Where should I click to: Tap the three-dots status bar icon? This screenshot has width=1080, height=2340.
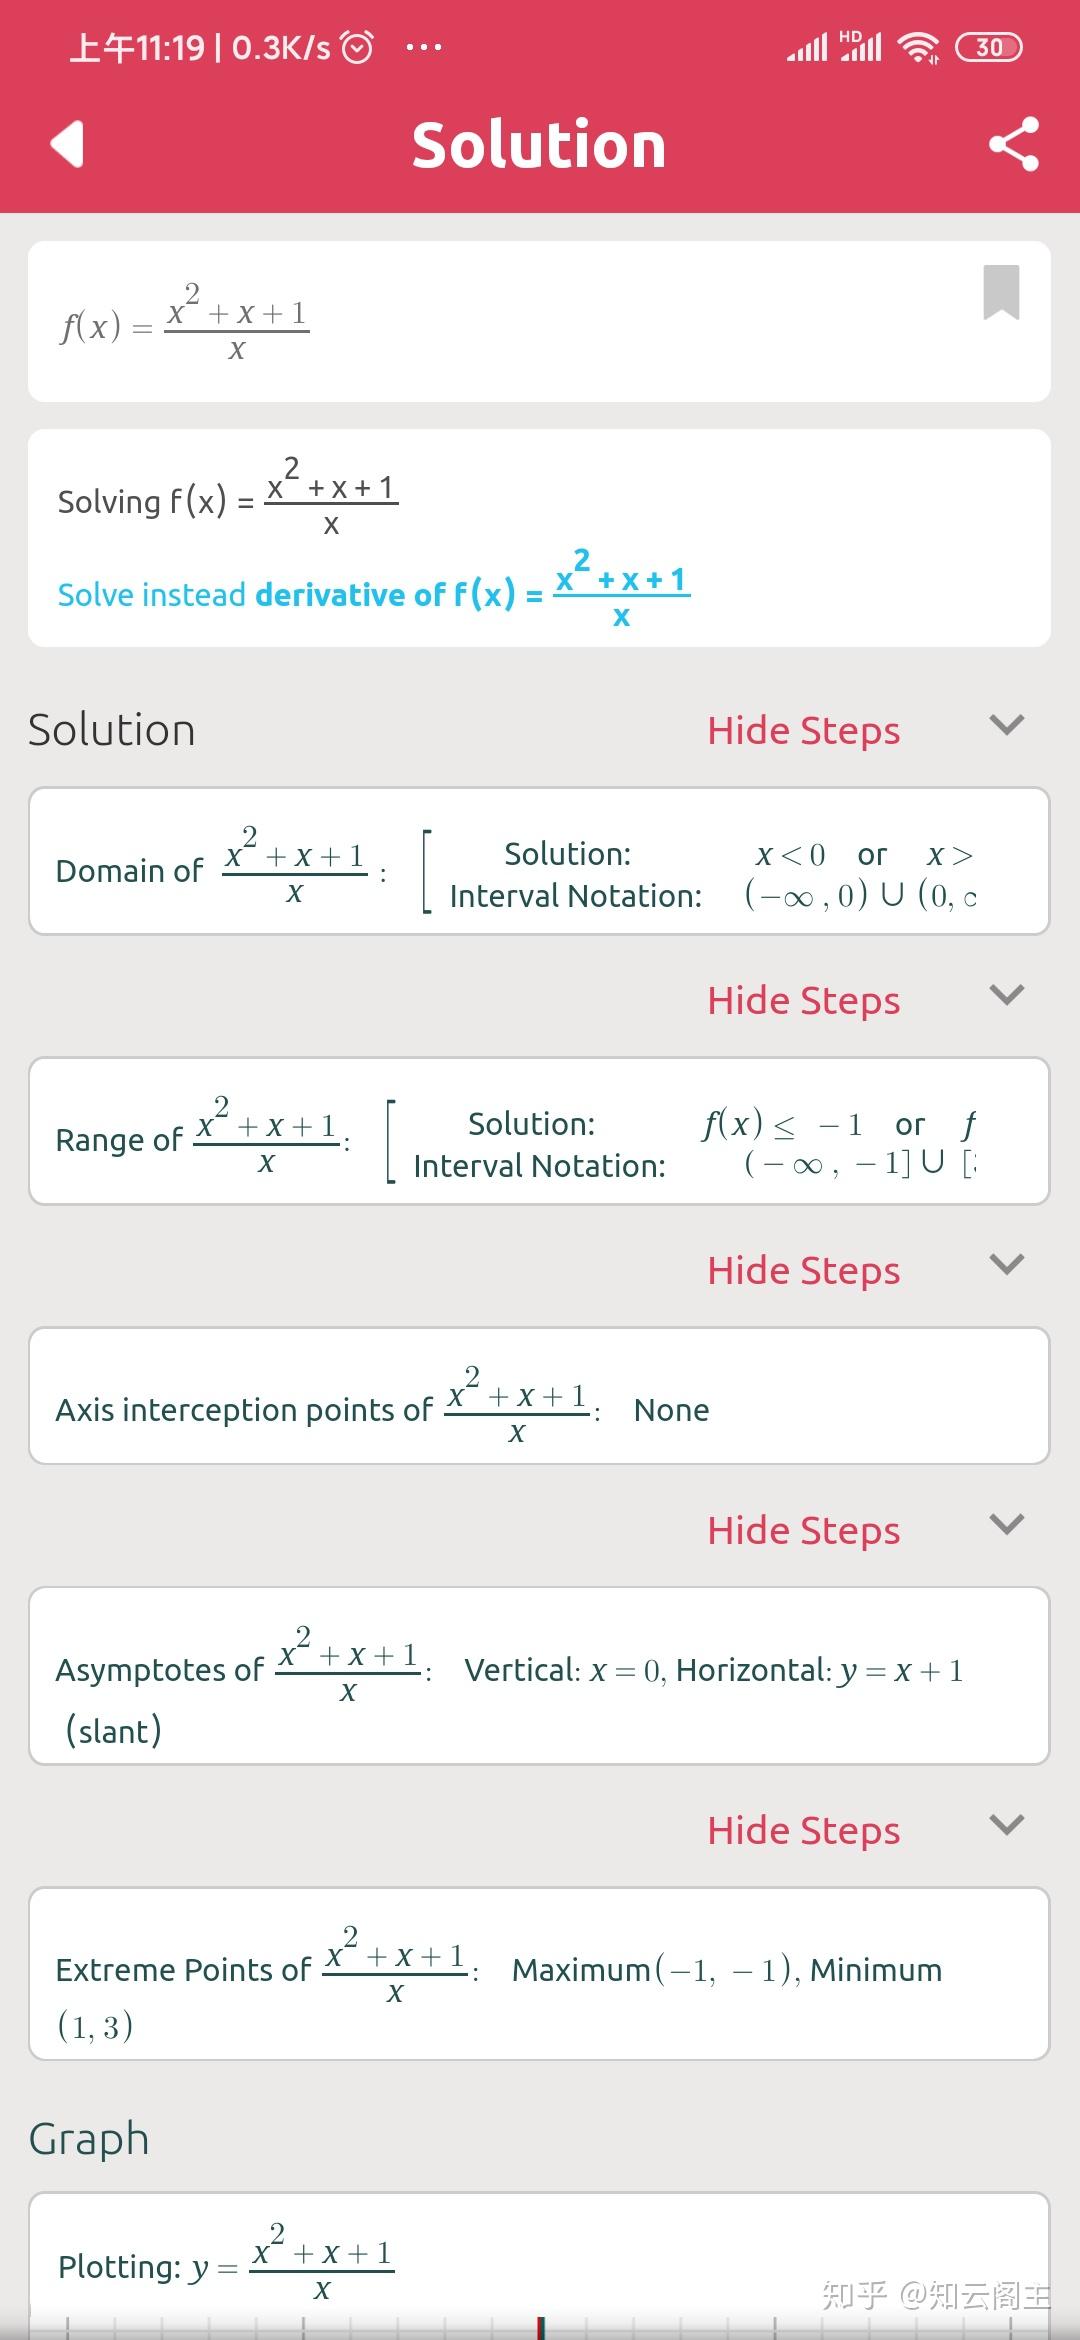[x=424, y=47]
